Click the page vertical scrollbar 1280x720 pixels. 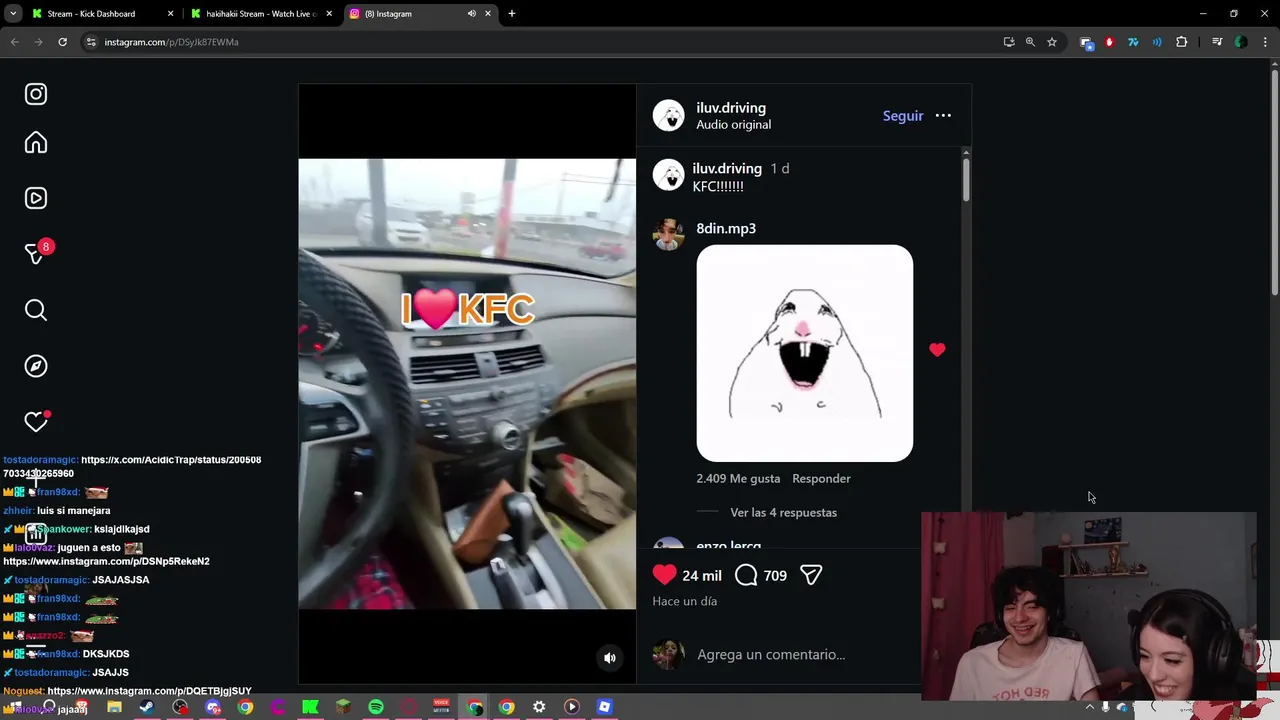pos(1274,180)
